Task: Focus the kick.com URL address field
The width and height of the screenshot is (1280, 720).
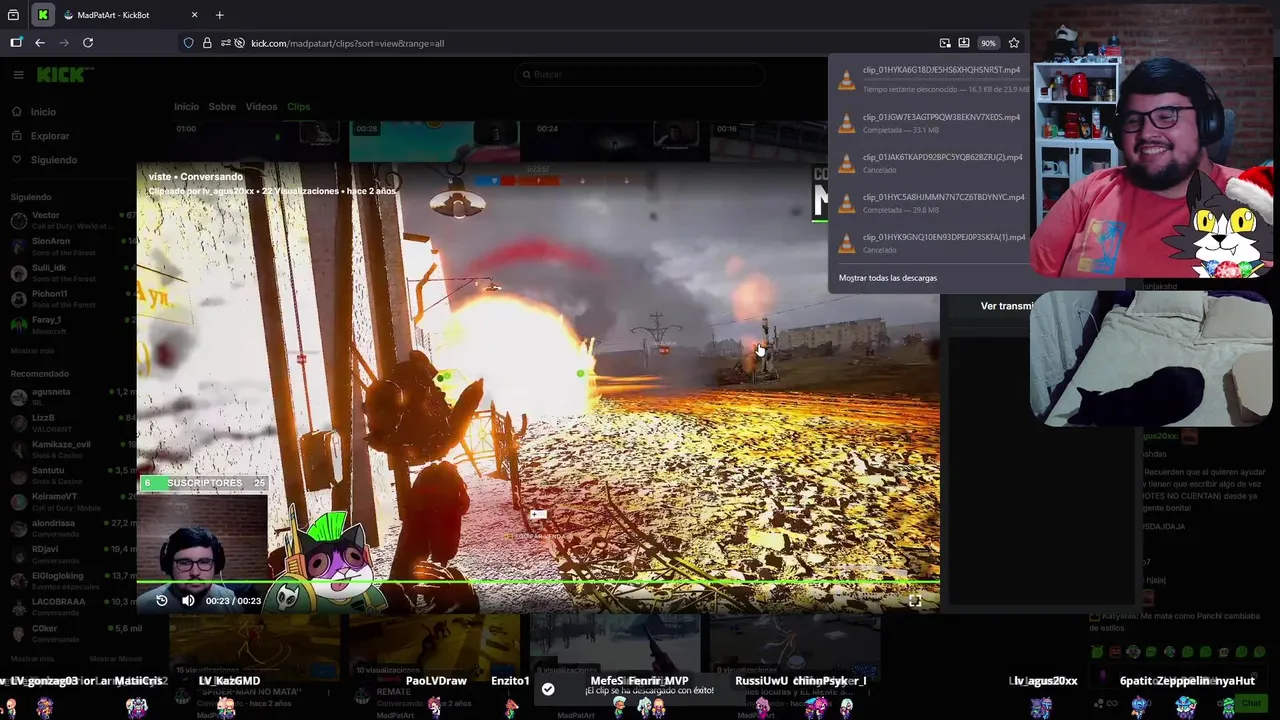Action: (x=590, y=43)
